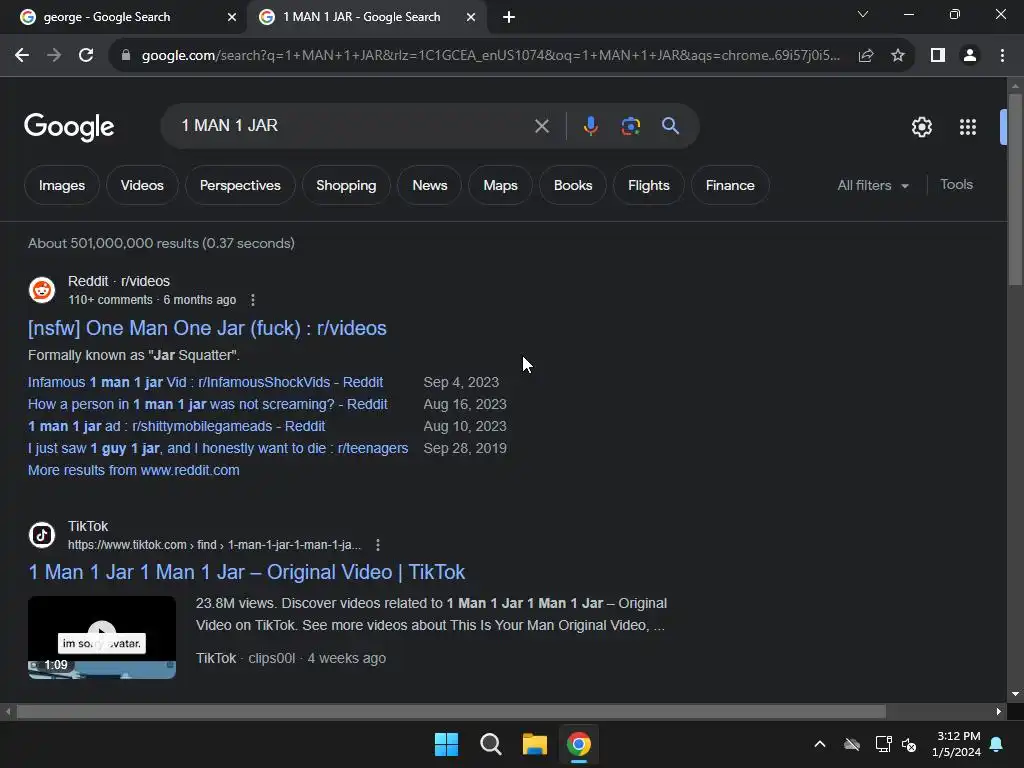1024x768 pixels.
Task: Open the tab search chevron
Action: 863,14
